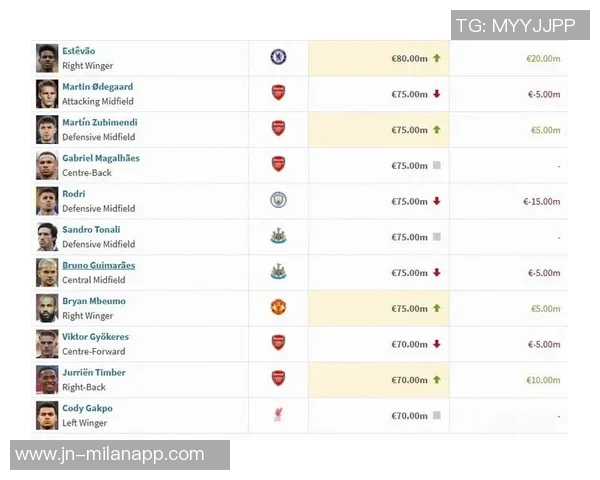The width and height of the screenshot is (600, 480).
Task: Click the Newcastle crest in Sandro Tonali's row
Action: (x=278, y=236)
